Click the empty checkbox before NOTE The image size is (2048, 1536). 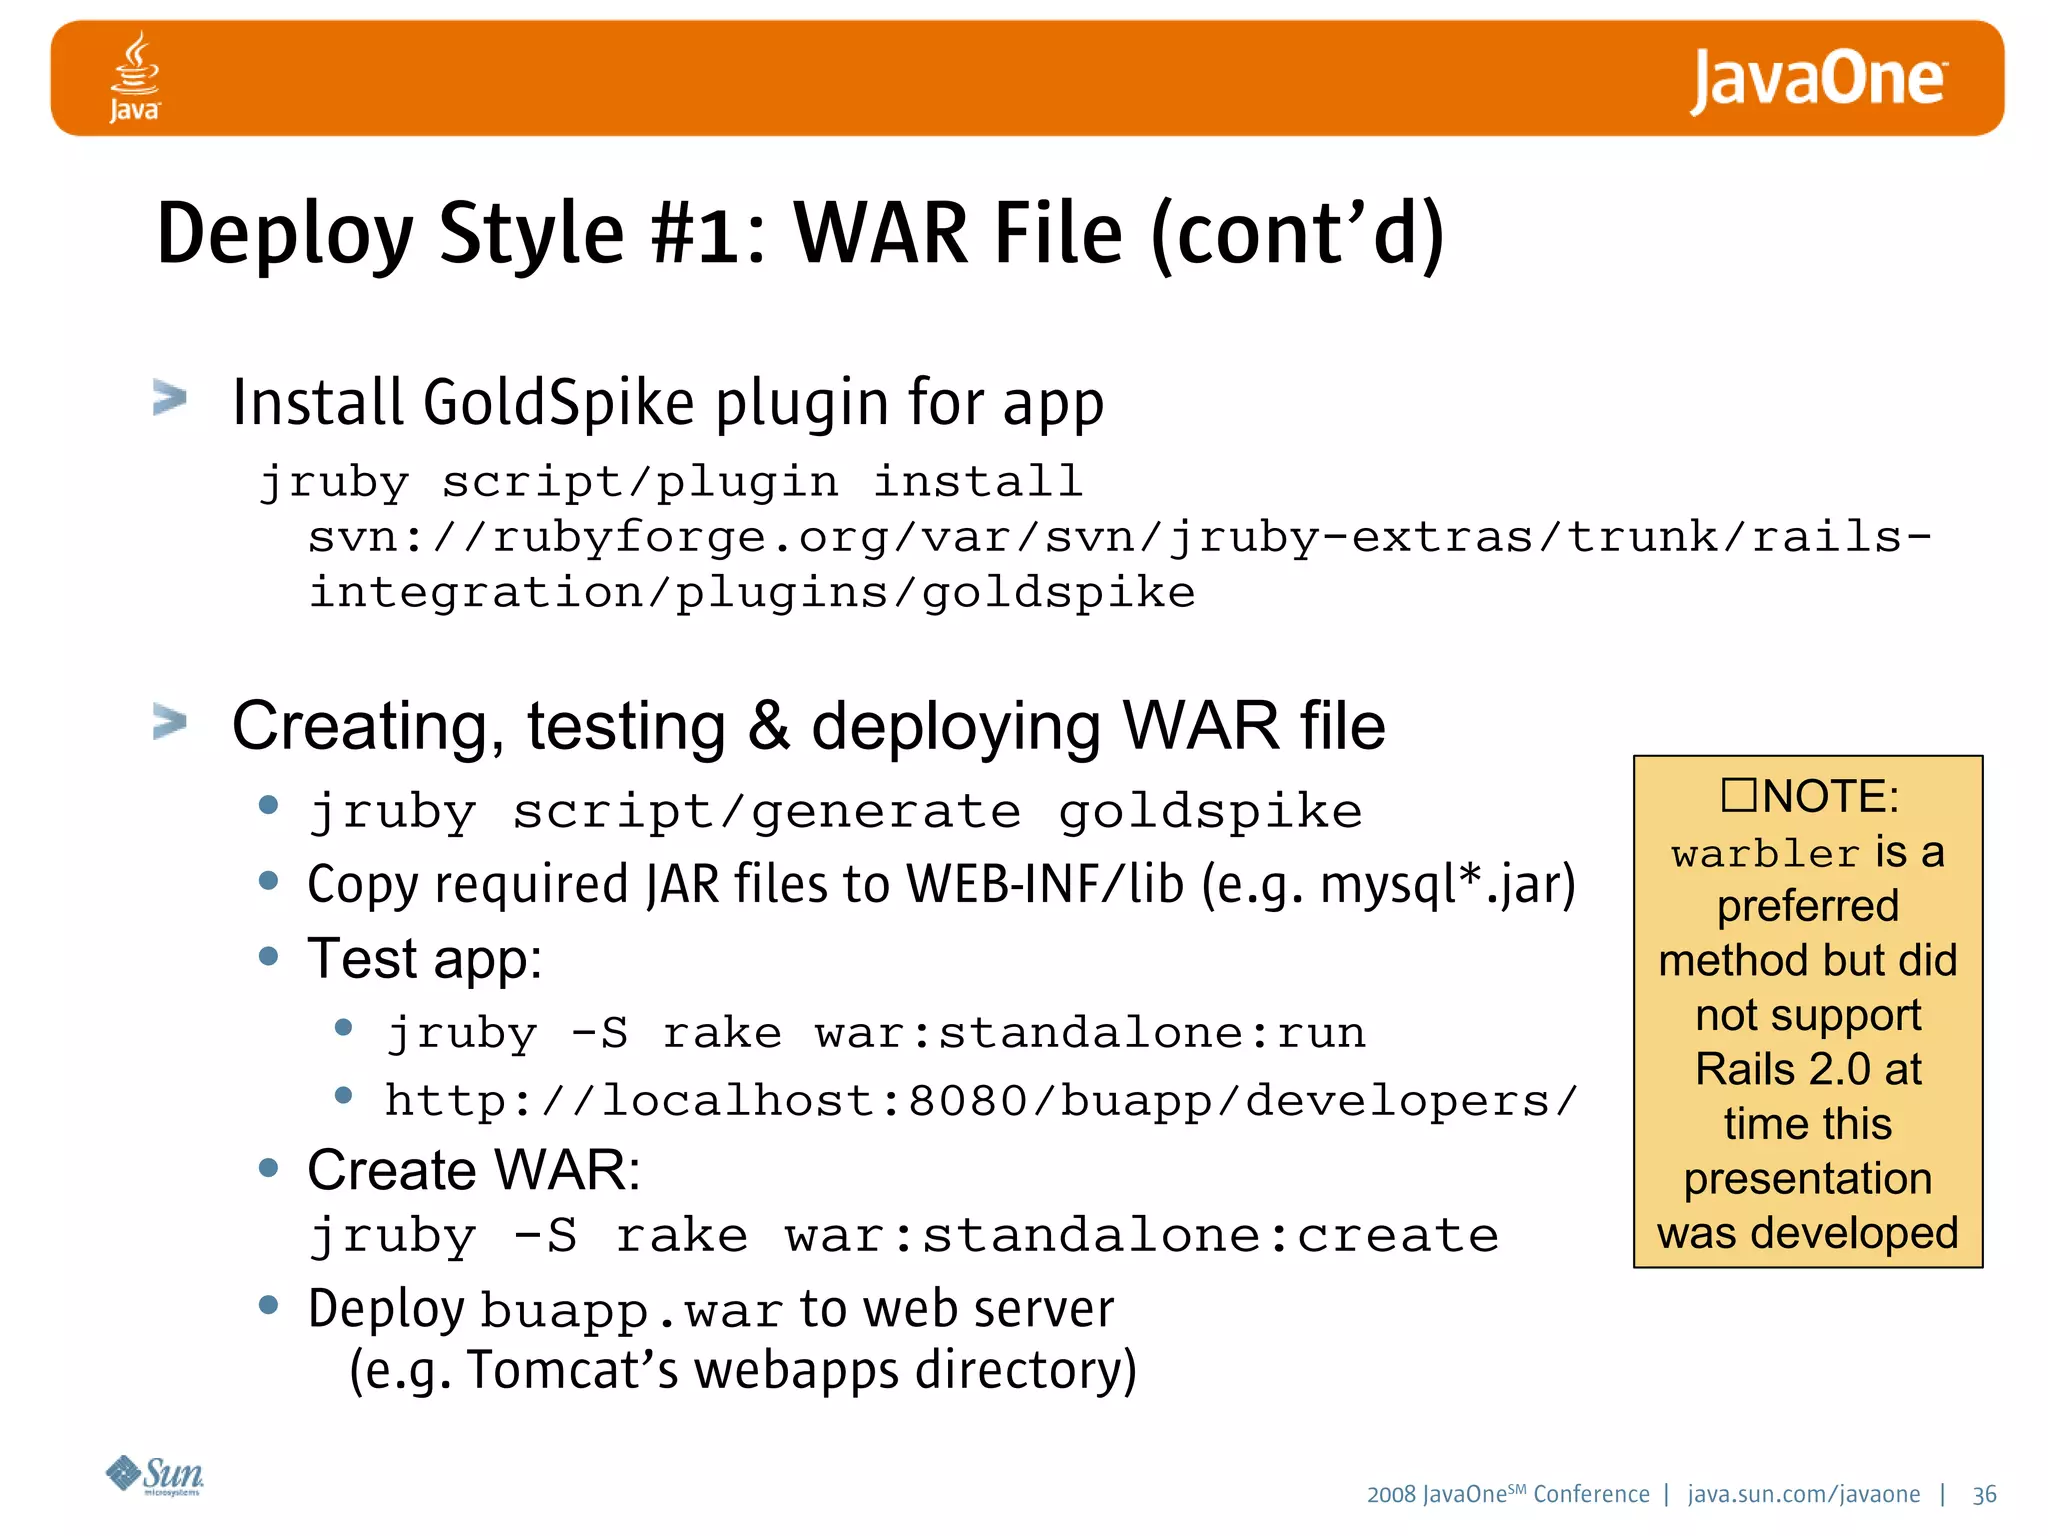coord(1738,795)
